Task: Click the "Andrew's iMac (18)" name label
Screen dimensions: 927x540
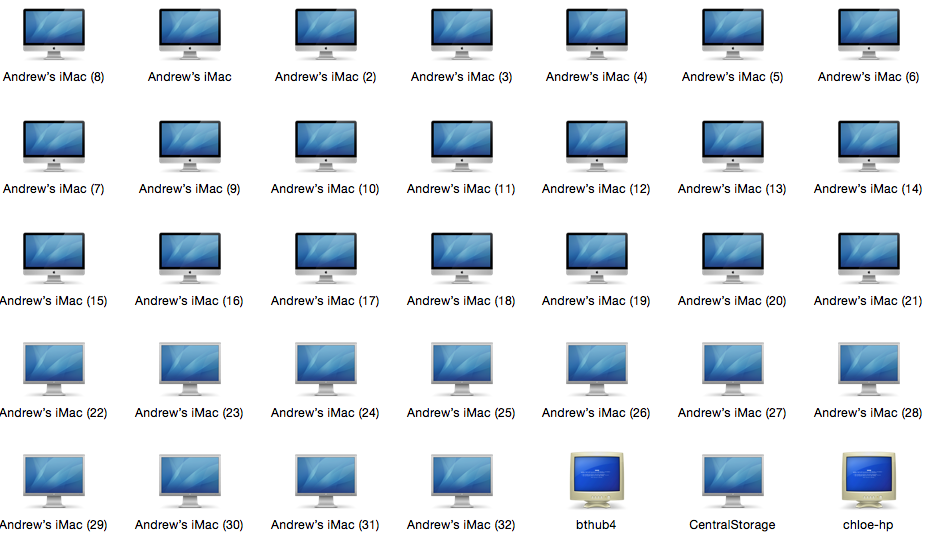Action: pos(461,300)
